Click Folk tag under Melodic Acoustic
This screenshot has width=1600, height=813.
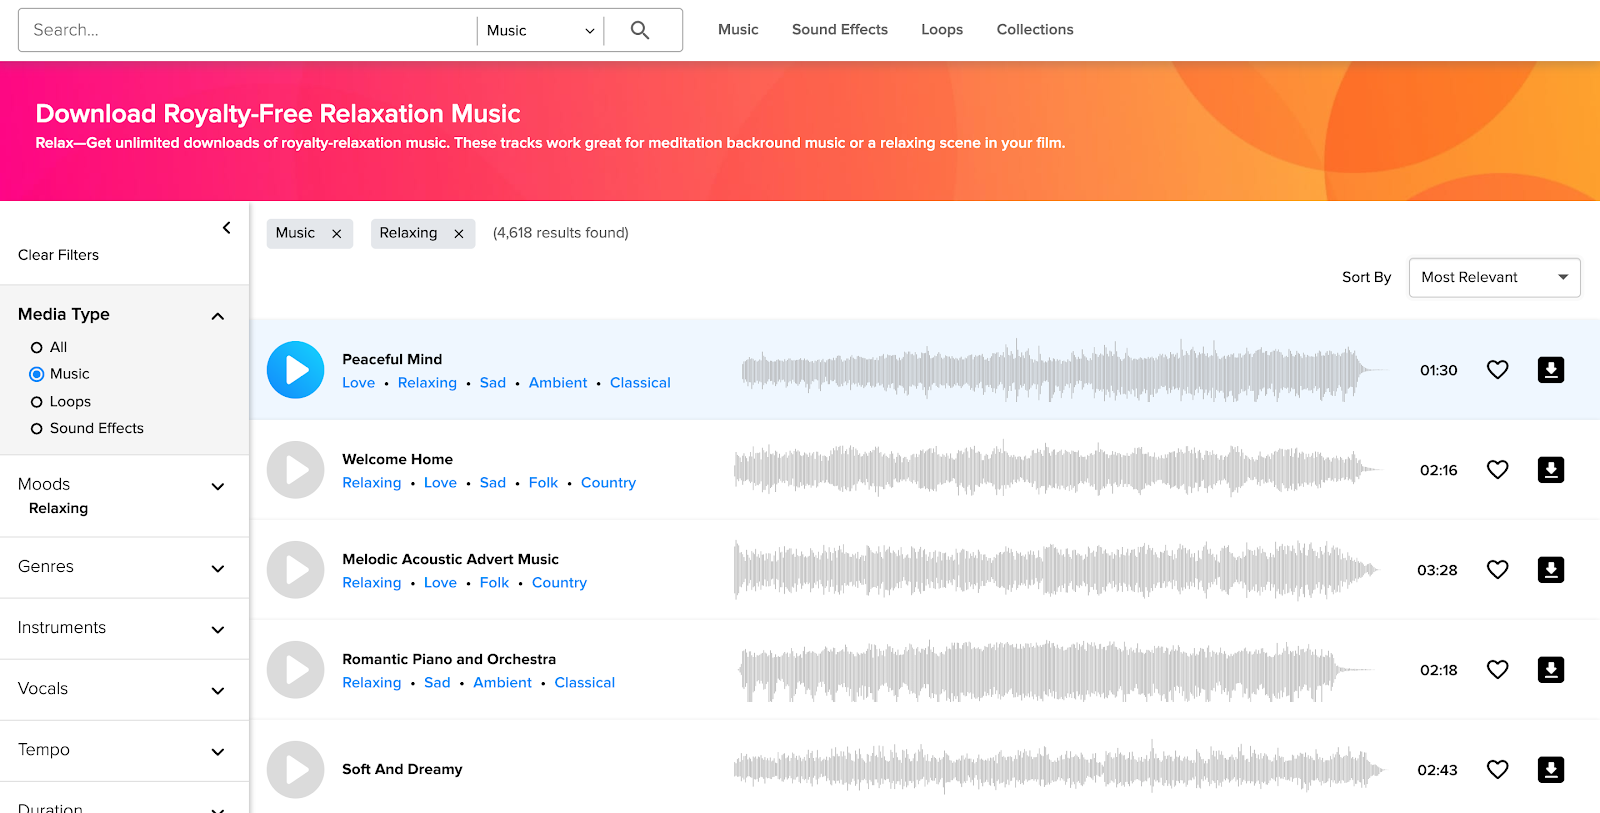(x=494, y=583)
